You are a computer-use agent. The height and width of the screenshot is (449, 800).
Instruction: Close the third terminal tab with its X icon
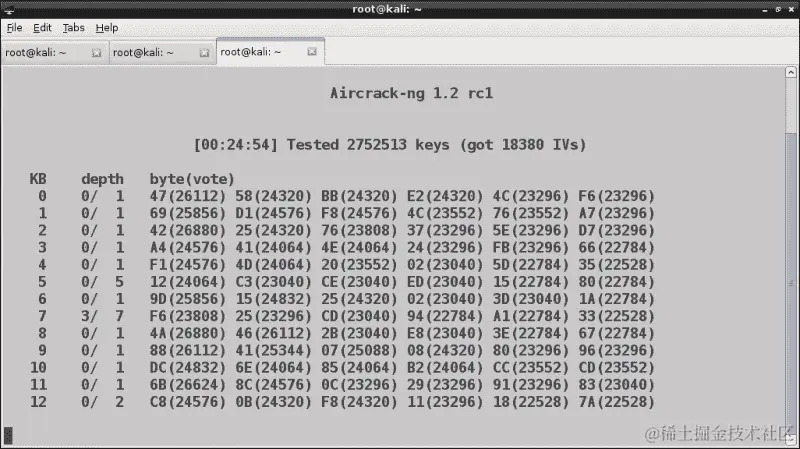coord(312,52)
